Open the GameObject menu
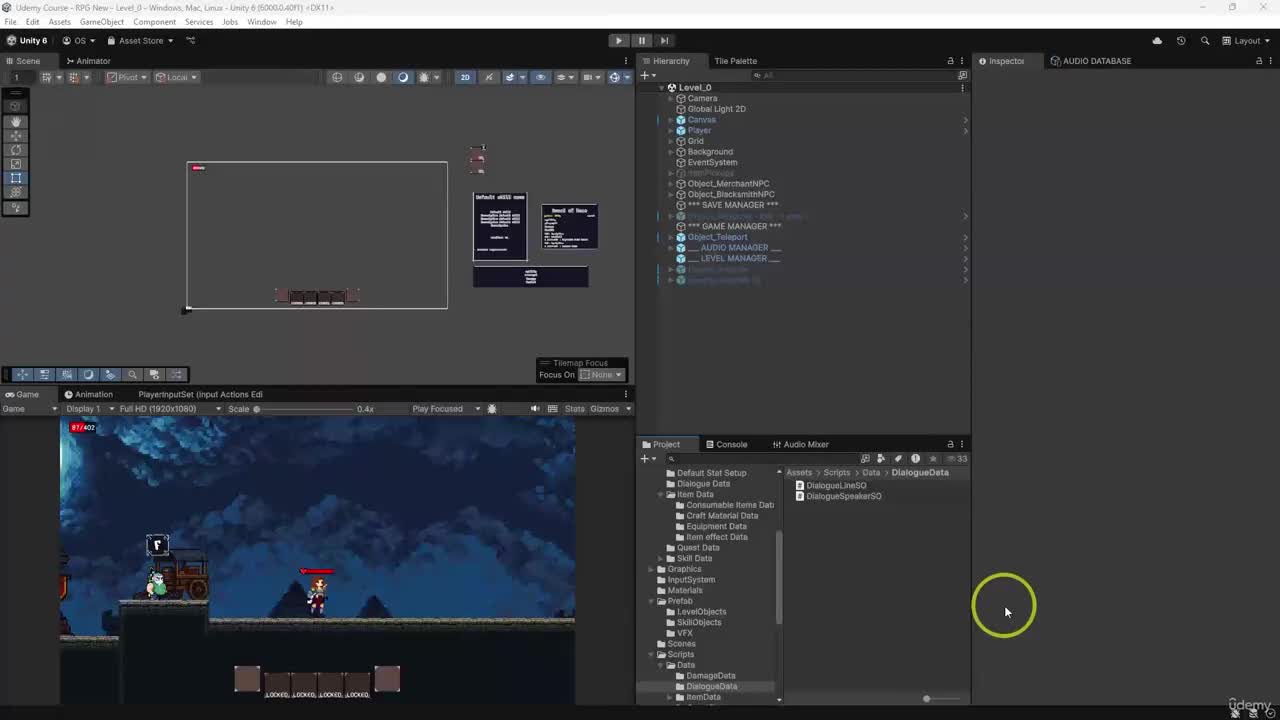 [102, 22]
